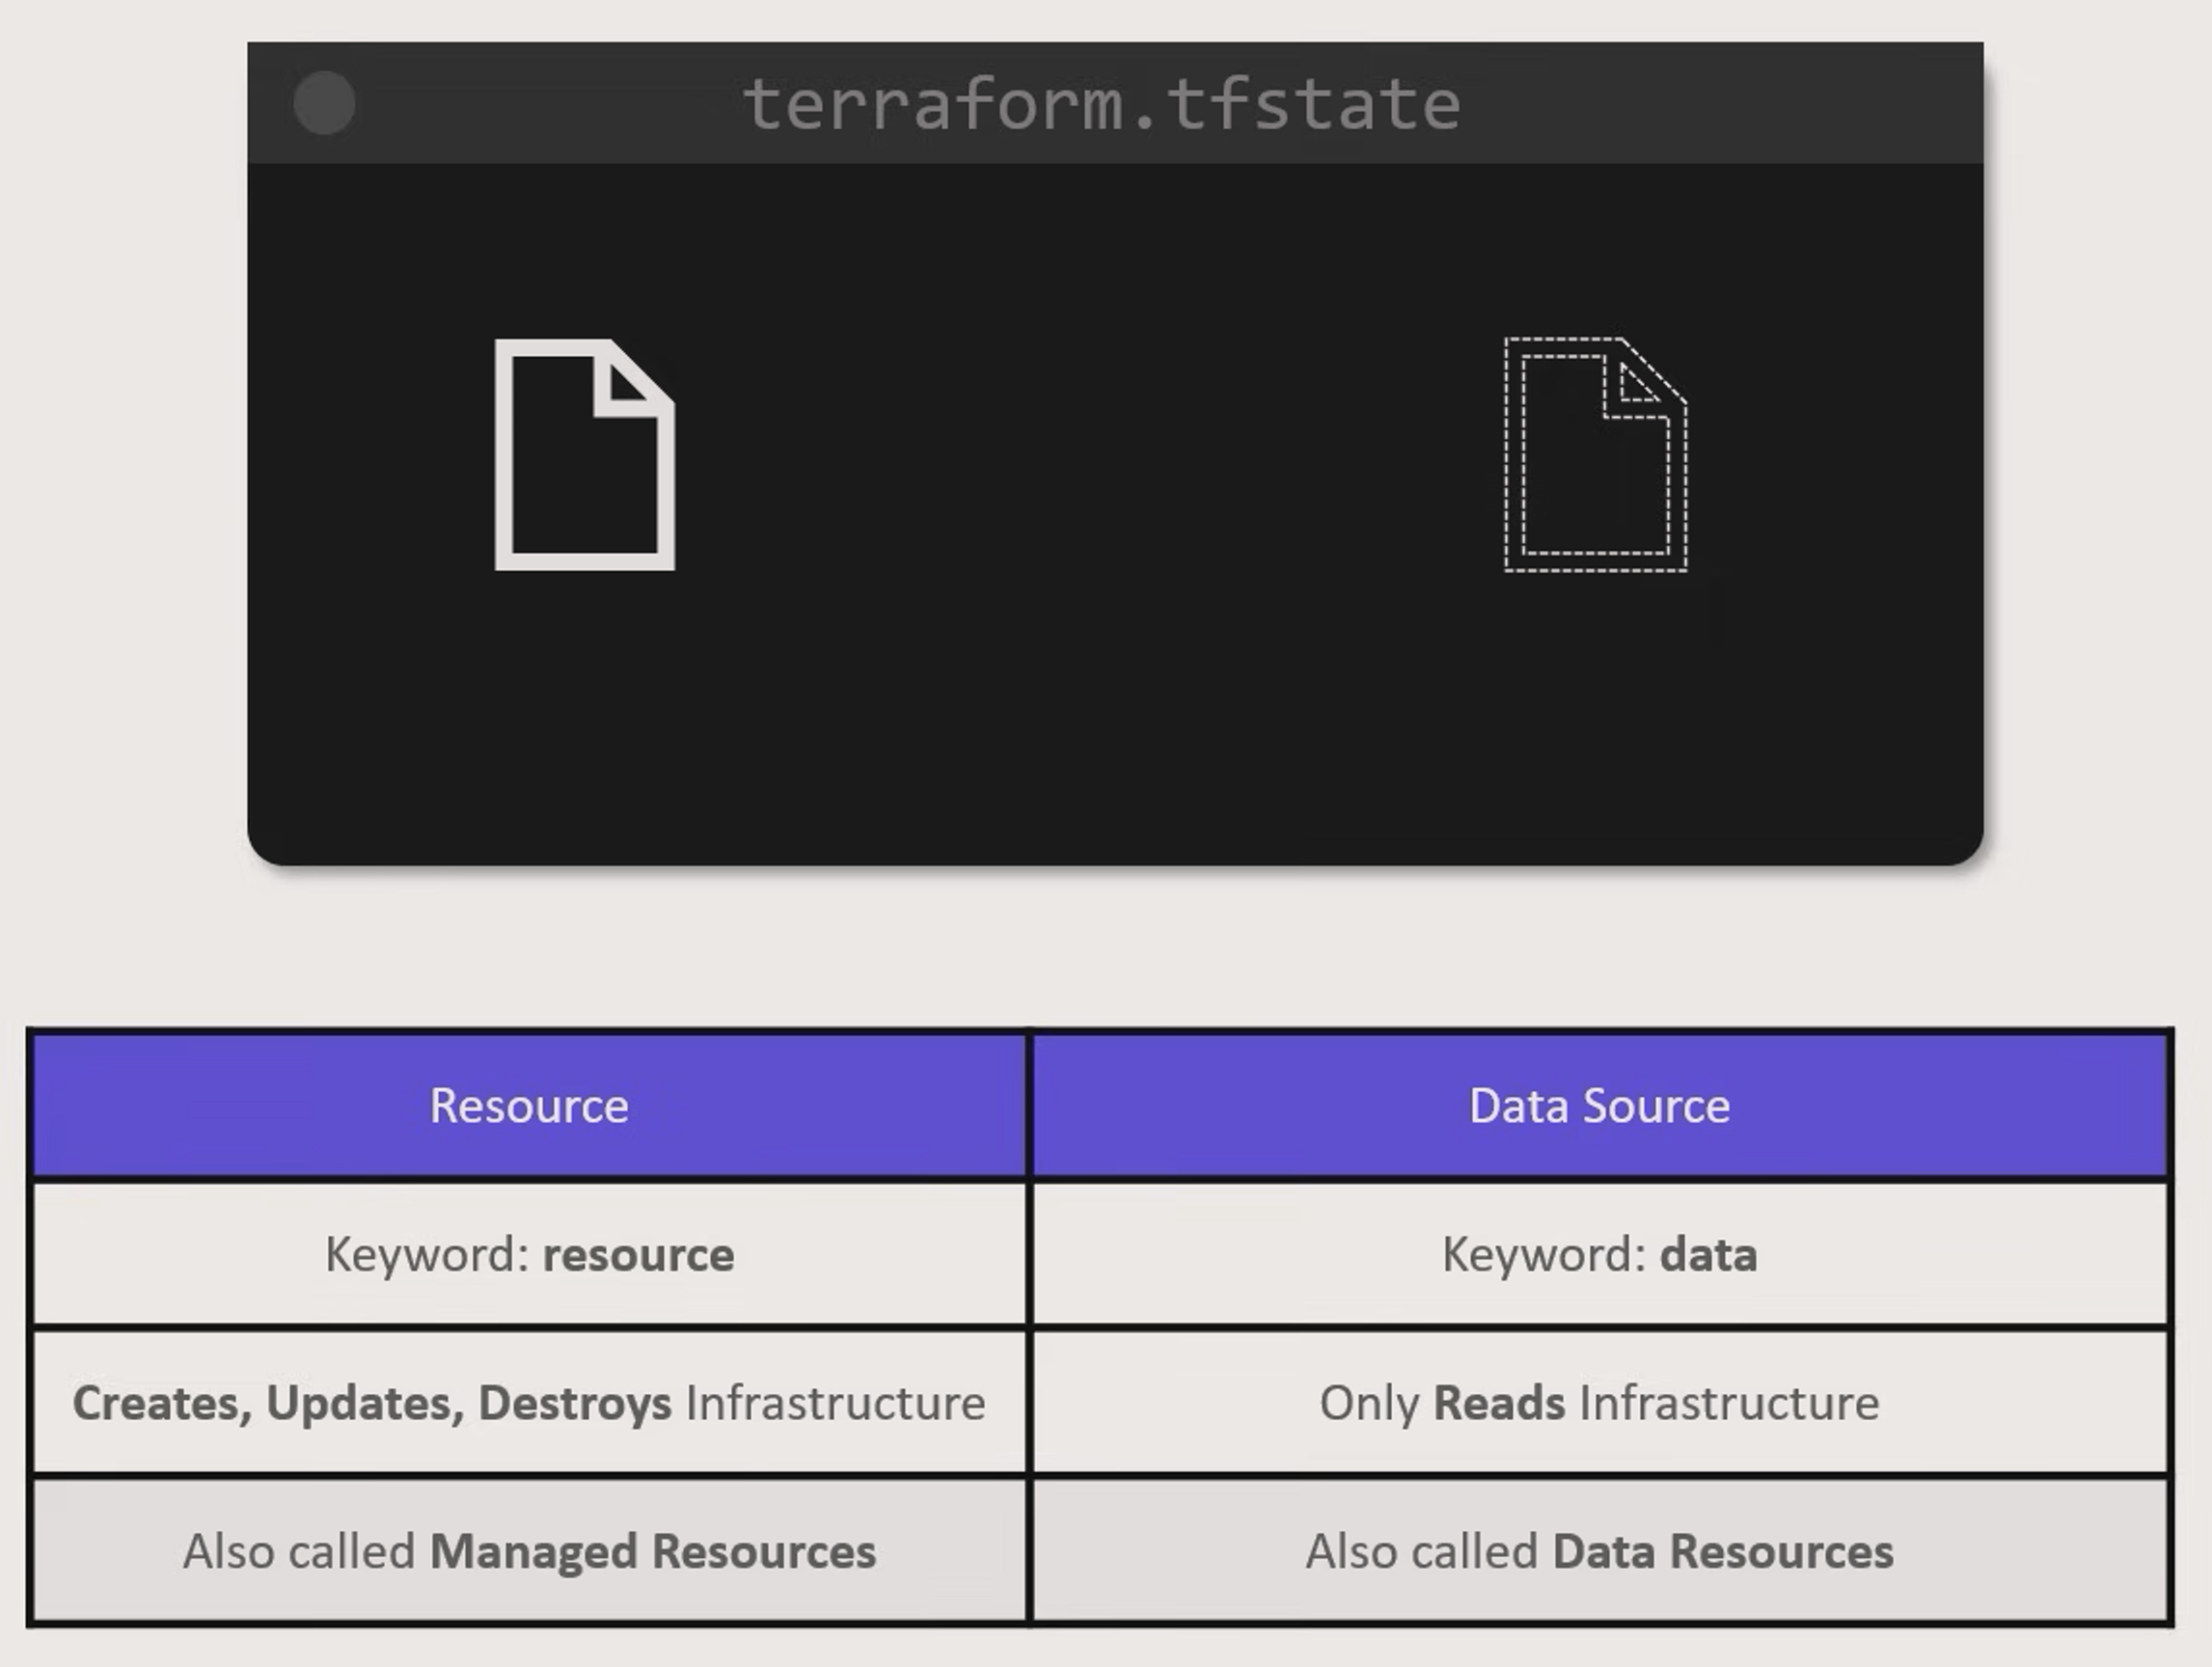Viewport: 2212px width, 1667px height.
Task: Click the bold word "Reads"
Action: click(1499, 1403)
